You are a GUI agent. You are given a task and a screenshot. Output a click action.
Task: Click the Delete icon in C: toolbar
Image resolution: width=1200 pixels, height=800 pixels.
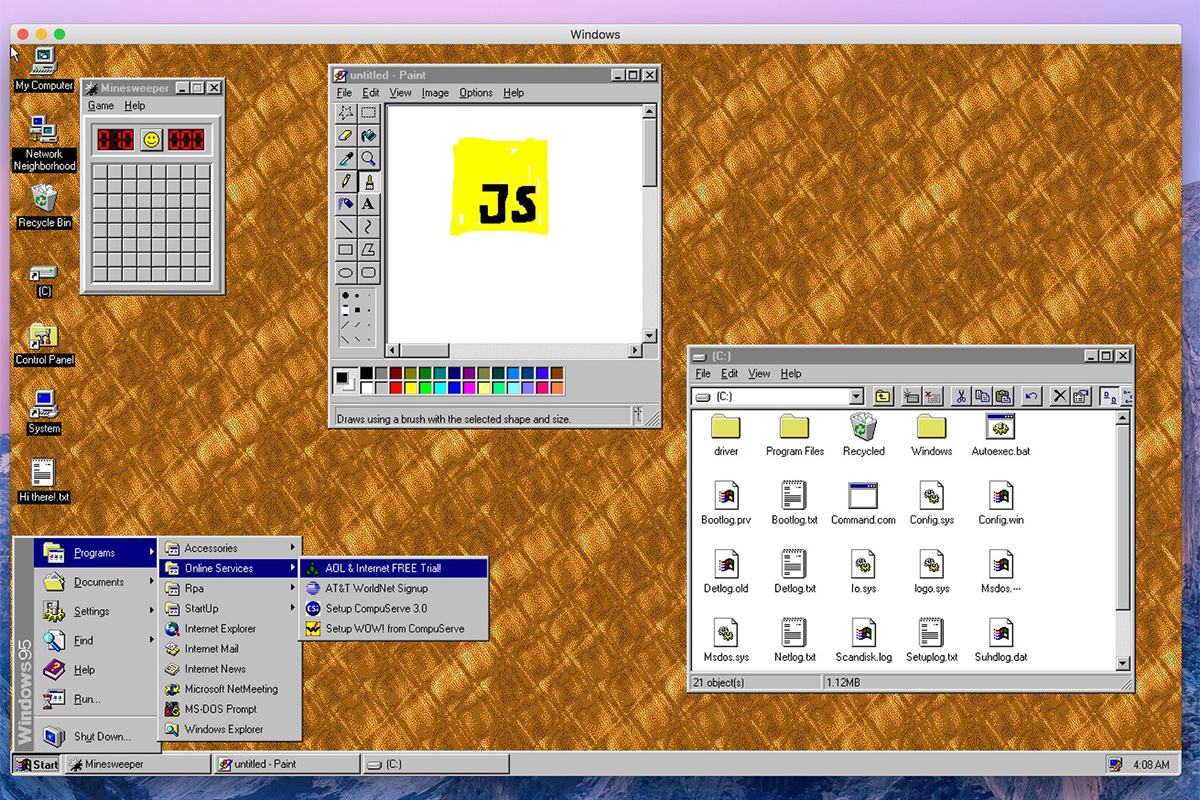click(x=1060, y=396)
